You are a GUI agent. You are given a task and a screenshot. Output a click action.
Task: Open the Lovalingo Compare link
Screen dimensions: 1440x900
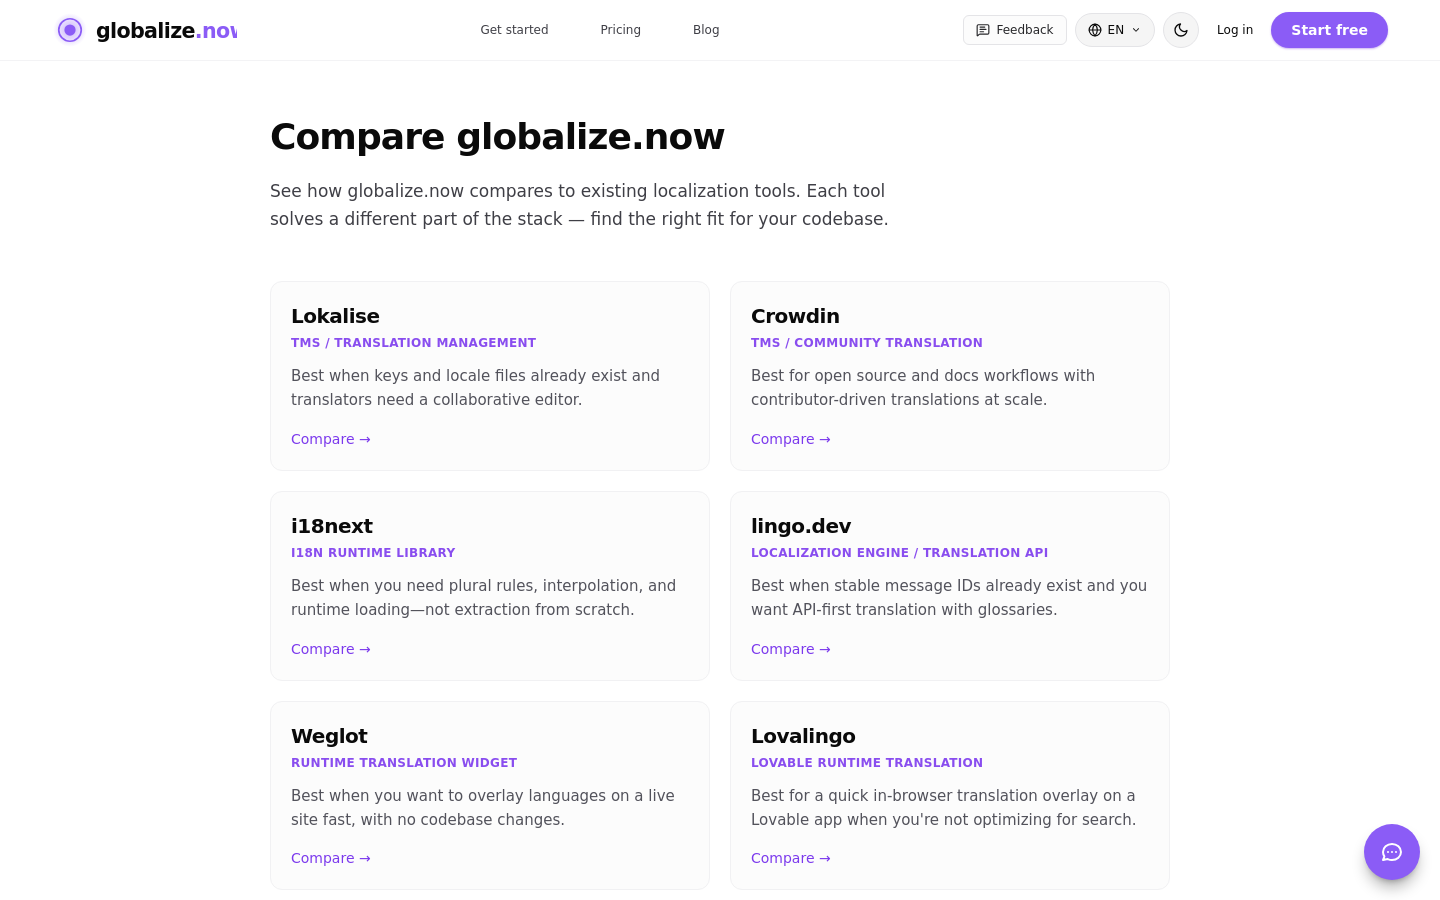791,858
